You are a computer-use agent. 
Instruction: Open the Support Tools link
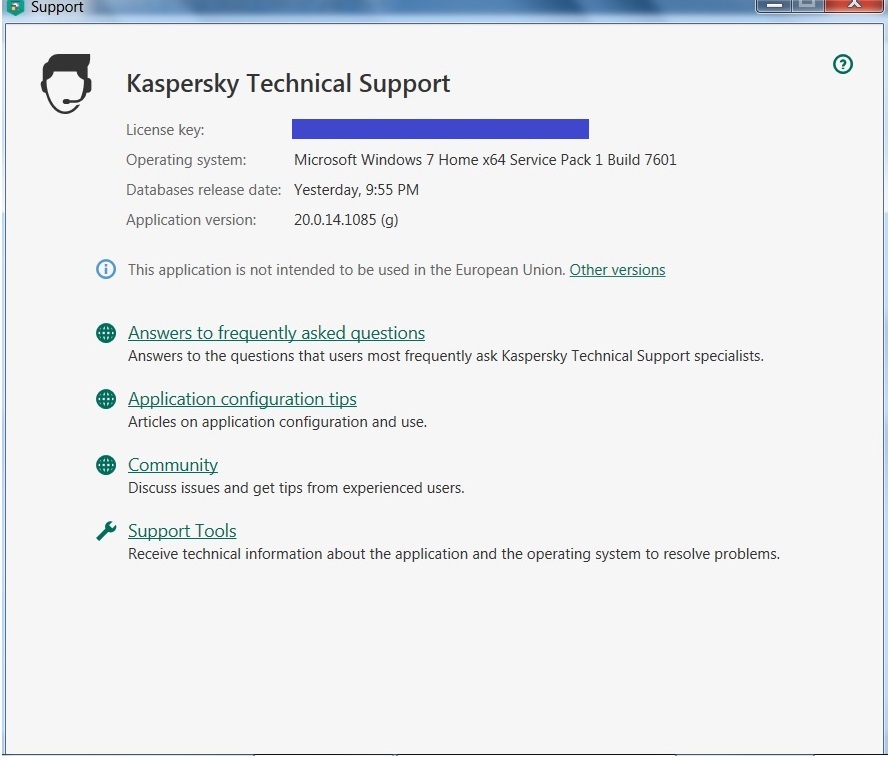pyautogui.click(x=182, y=531)
